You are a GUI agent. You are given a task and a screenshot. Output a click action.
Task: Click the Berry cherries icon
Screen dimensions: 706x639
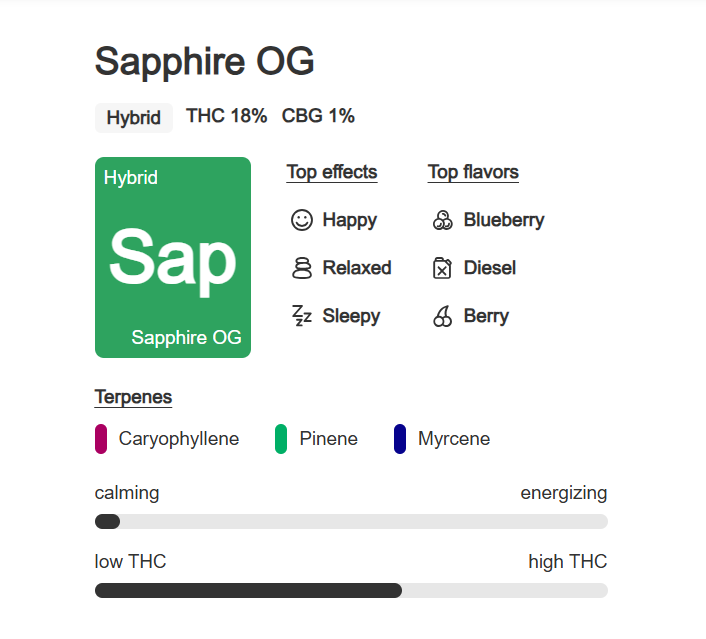[443, 316]
